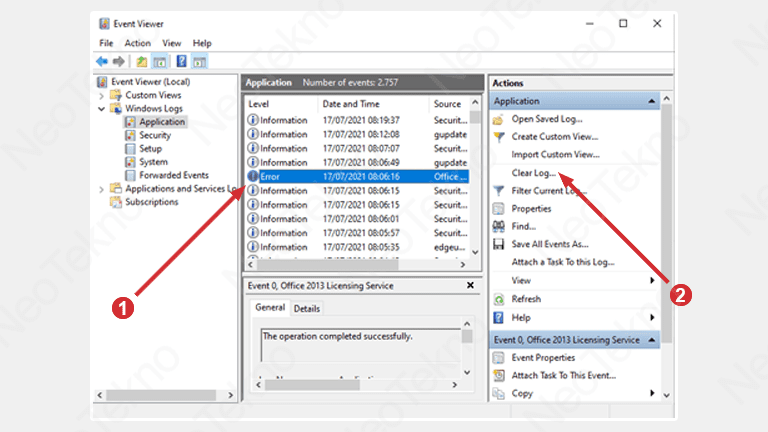This screenshot has height=432, width=768.
Task: Click the Event Properties icon
Action: click(x=499, y=358)
